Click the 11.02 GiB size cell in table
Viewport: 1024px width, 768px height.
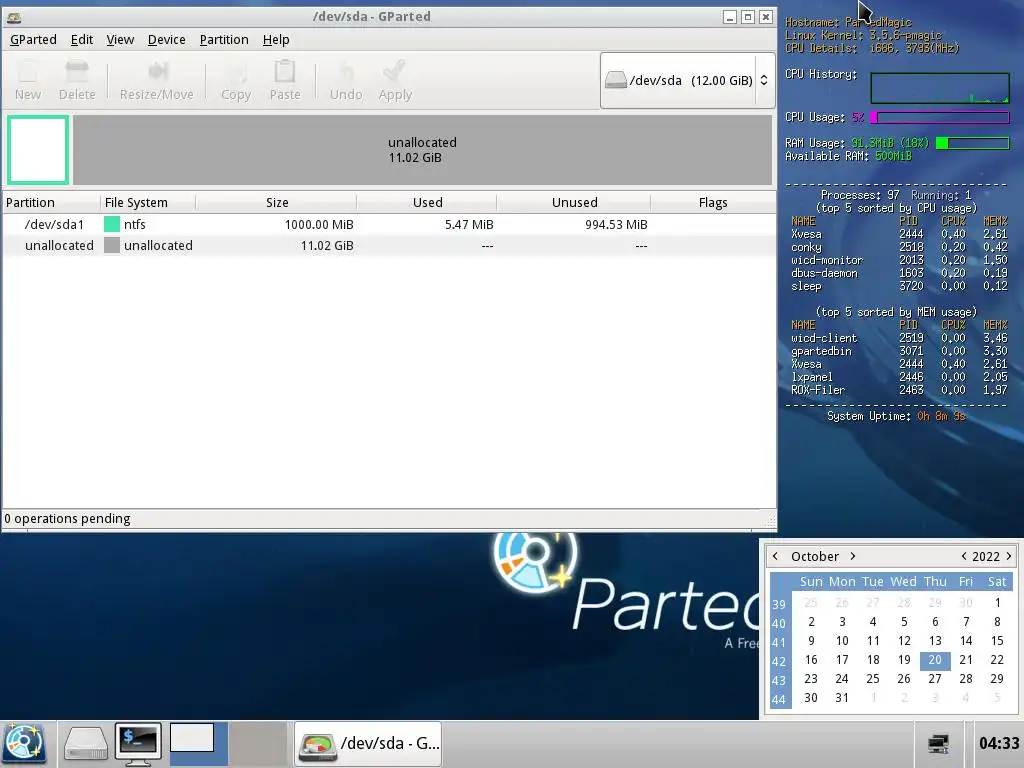(x=327, y=246)
